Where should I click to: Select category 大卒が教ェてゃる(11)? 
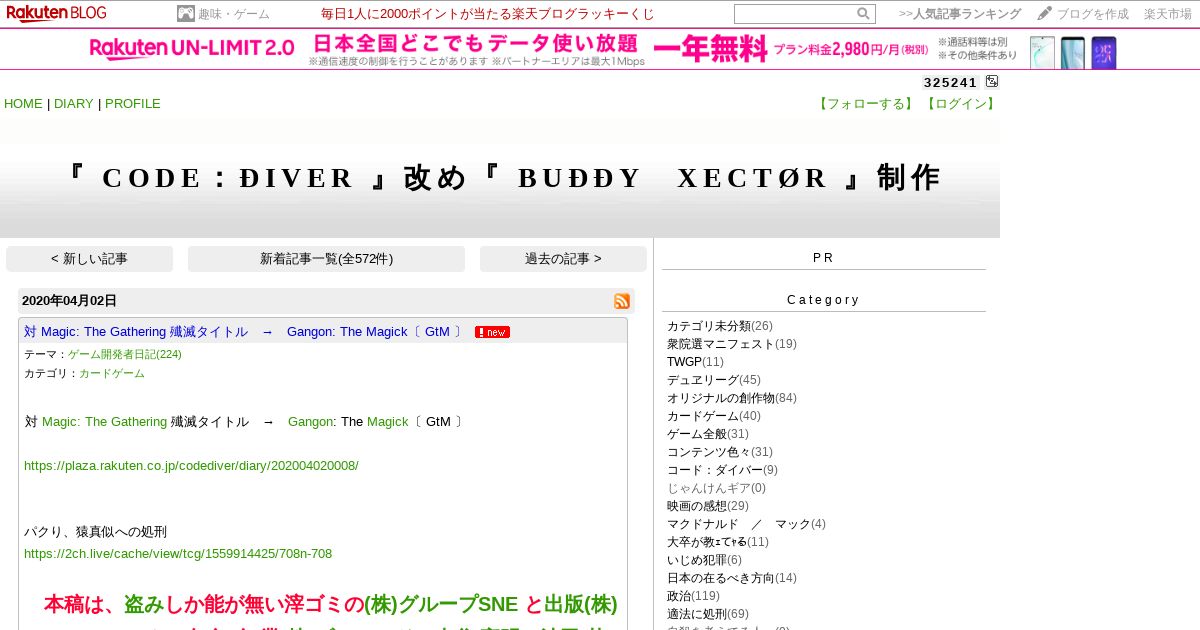pos(718,542)
